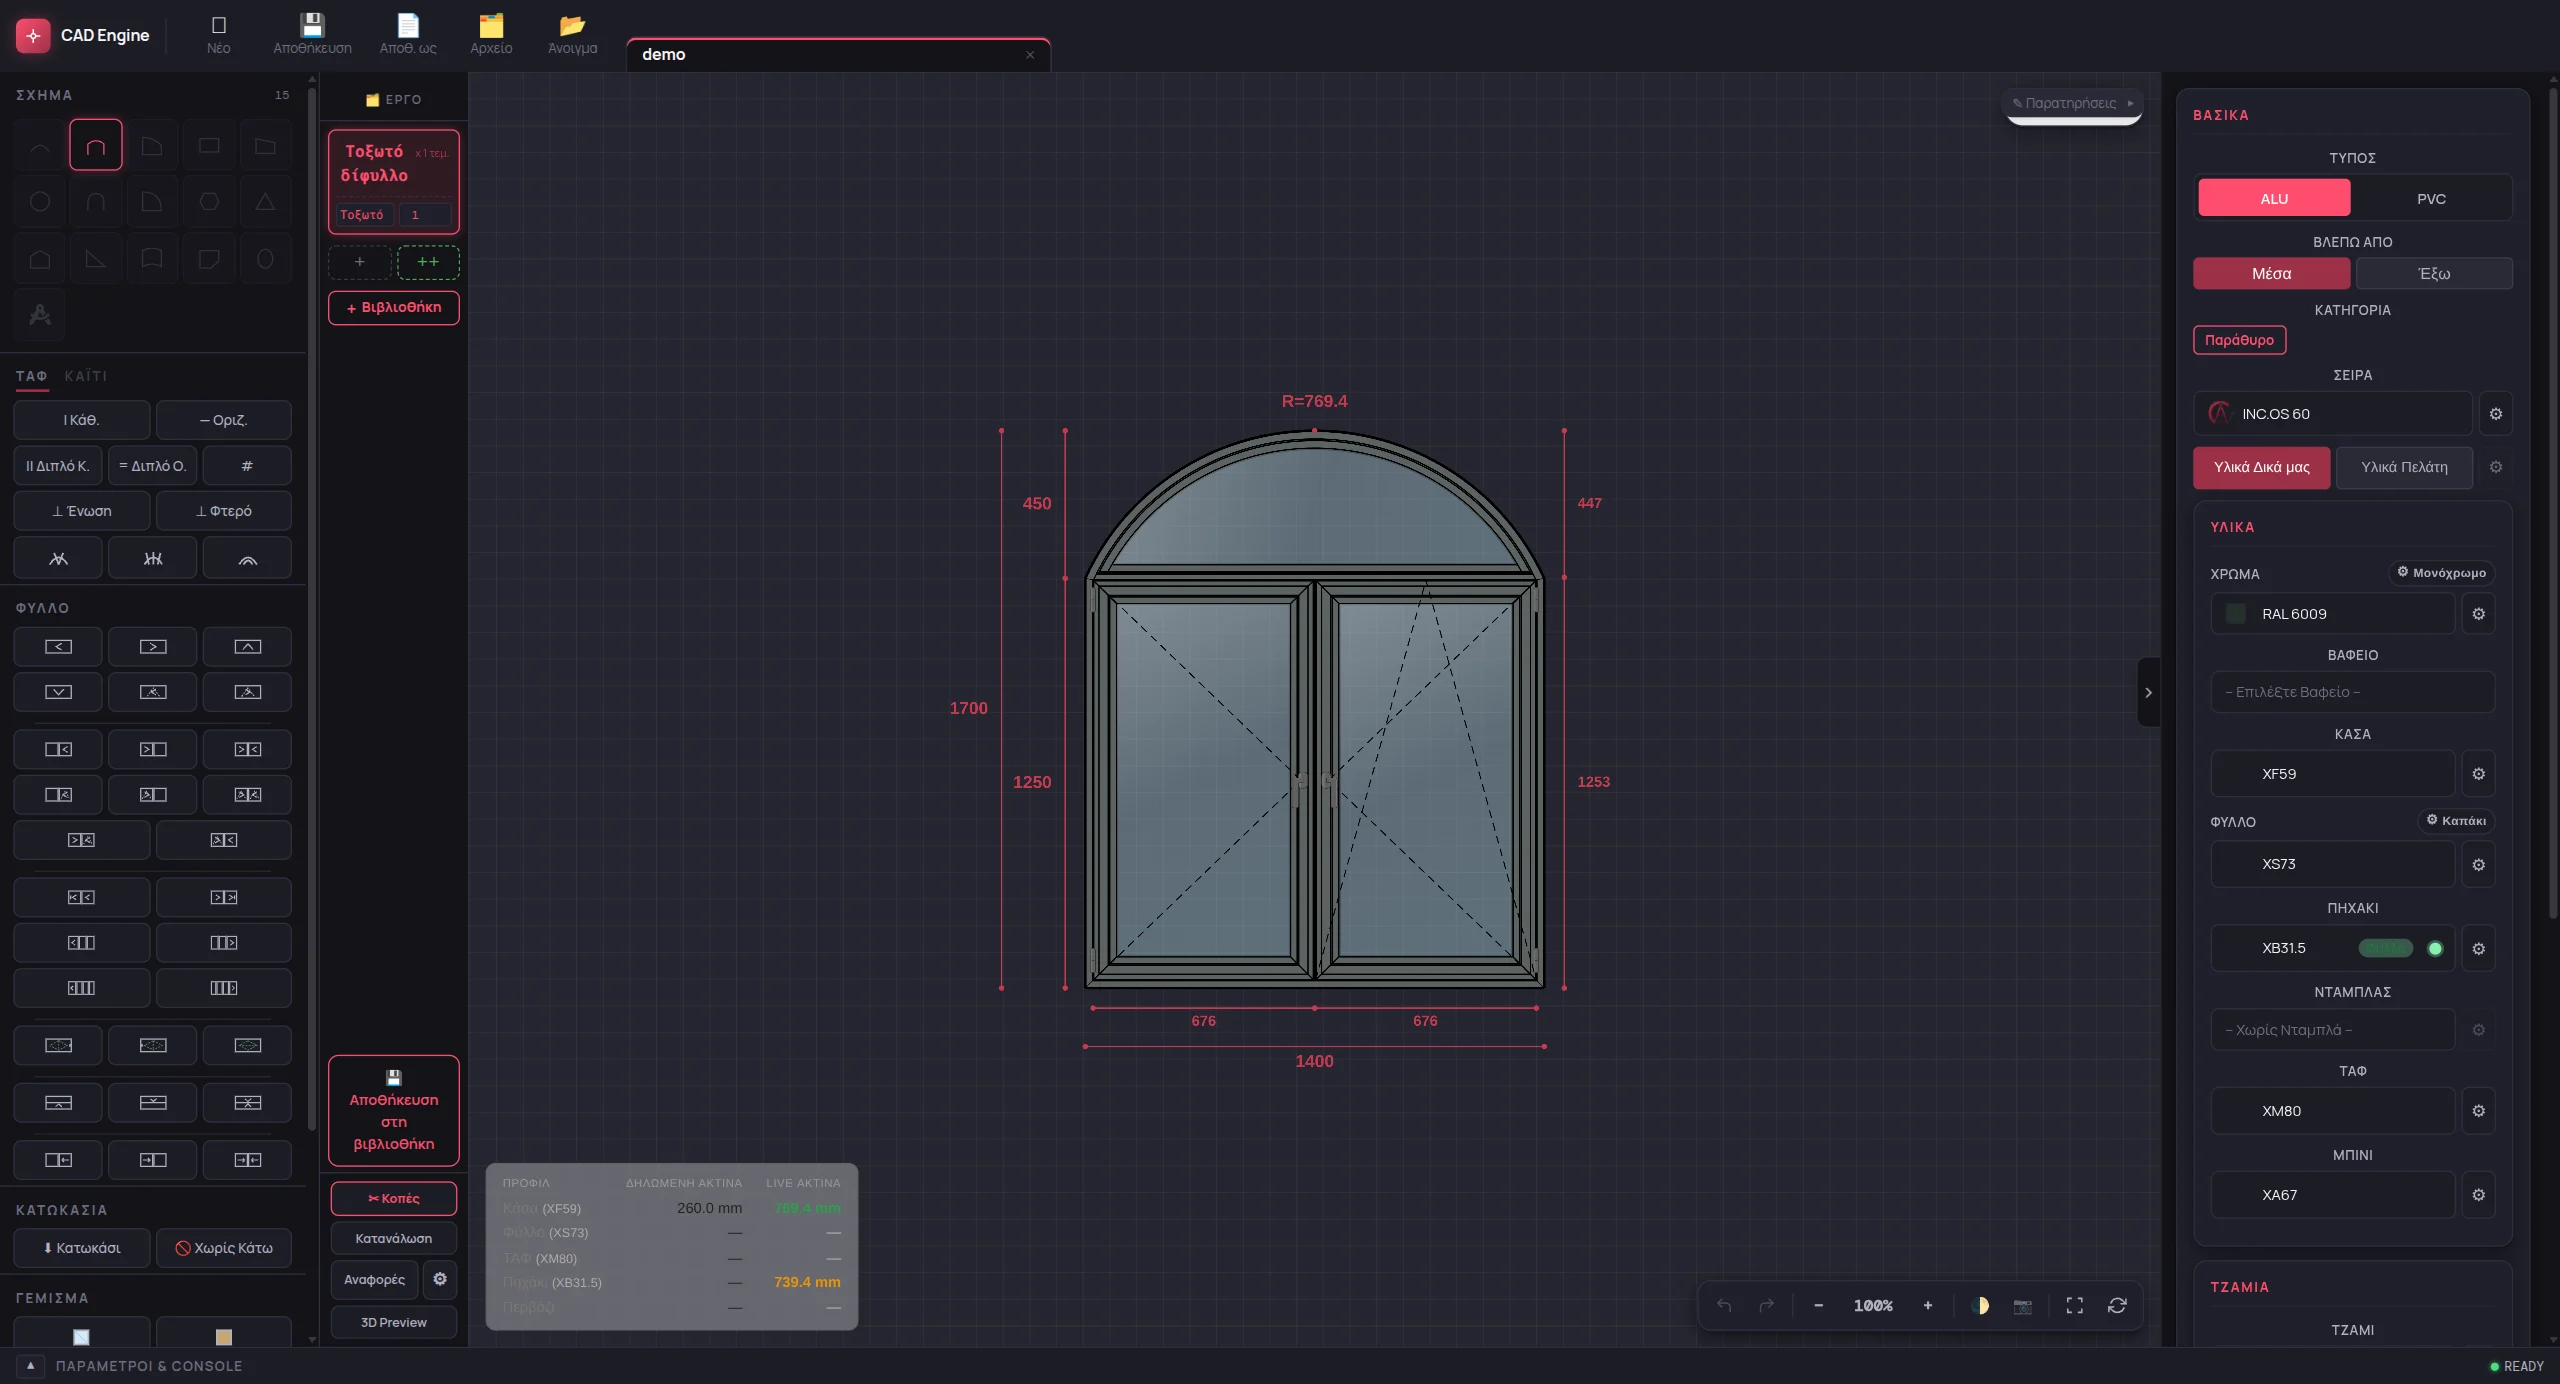Expand ΠΑΡΑΜΕΤΡΟΙ & CONSOLE bottom panel
Screen dimensions: 2560x1384
[x=30, y=1366]
